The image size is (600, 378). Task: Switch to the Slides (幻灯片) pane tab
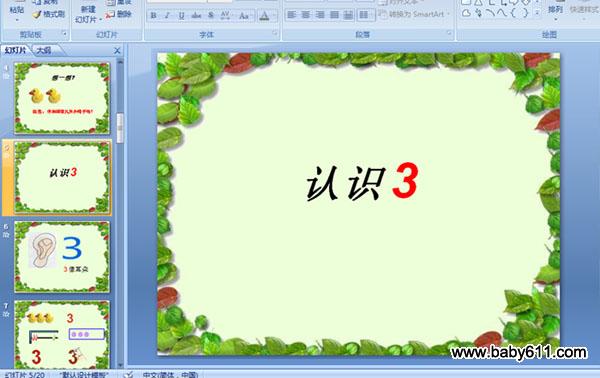tap(16, 50)
